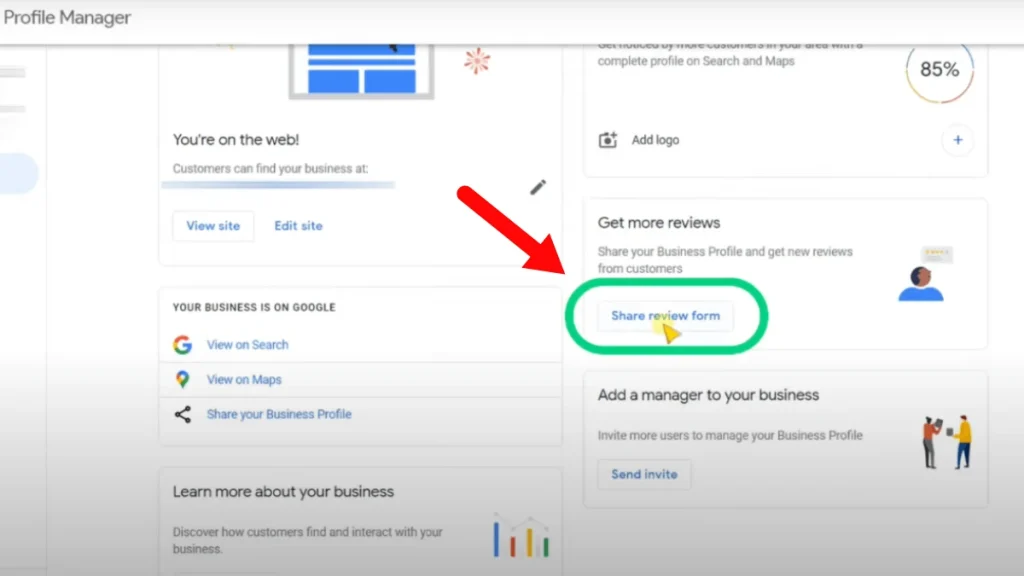
Task: Click the Profile Manager title
Action: 67,18
